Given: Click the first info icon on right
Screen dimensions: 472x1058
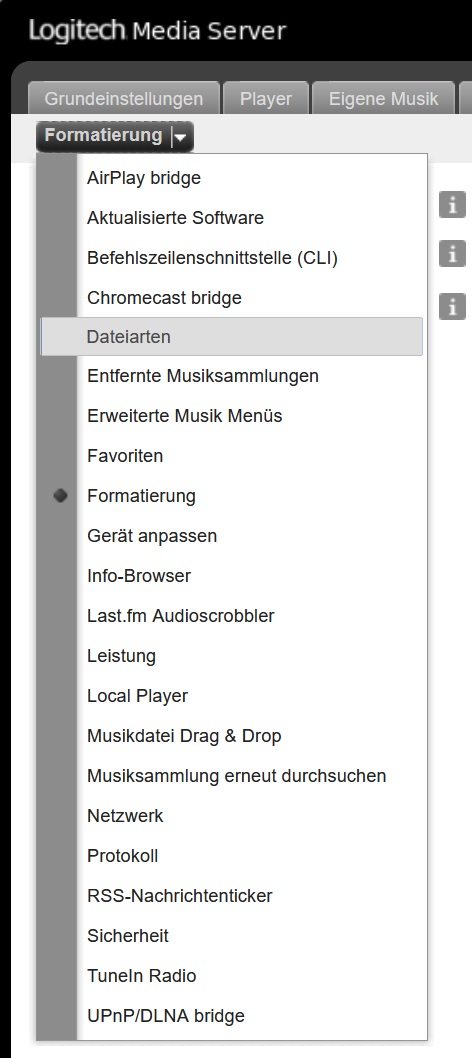Looking at the screenshot, I should [x=452, y=204].
